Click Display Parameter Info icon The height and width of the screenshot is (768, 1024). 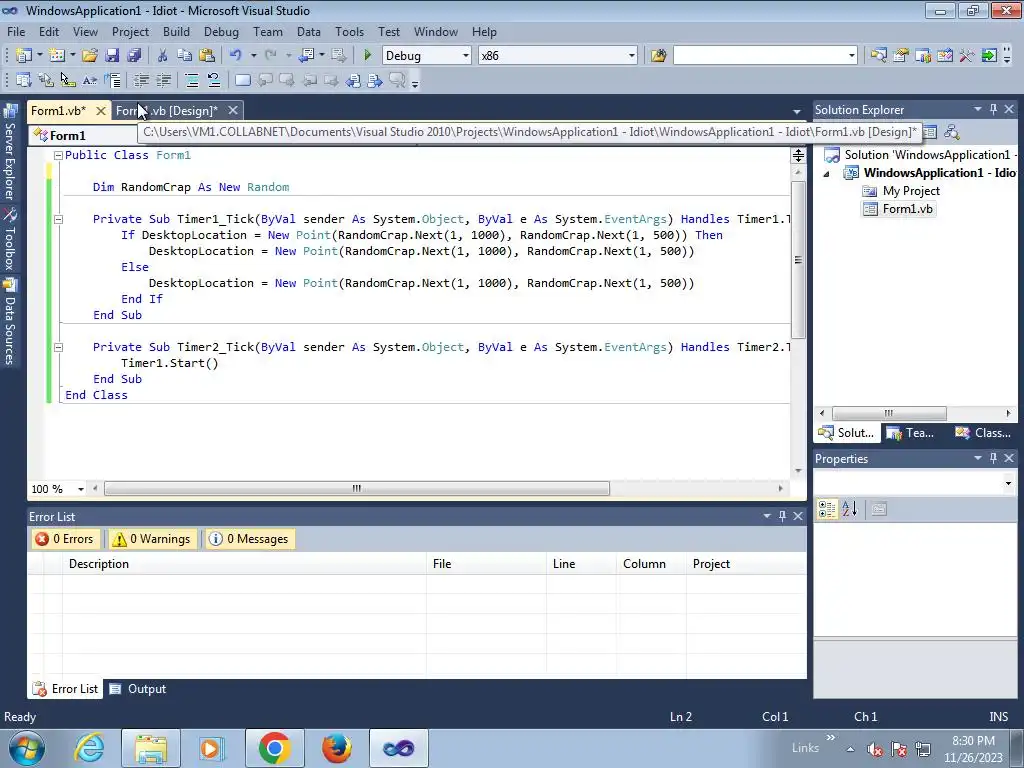click(x=46, y=80)
